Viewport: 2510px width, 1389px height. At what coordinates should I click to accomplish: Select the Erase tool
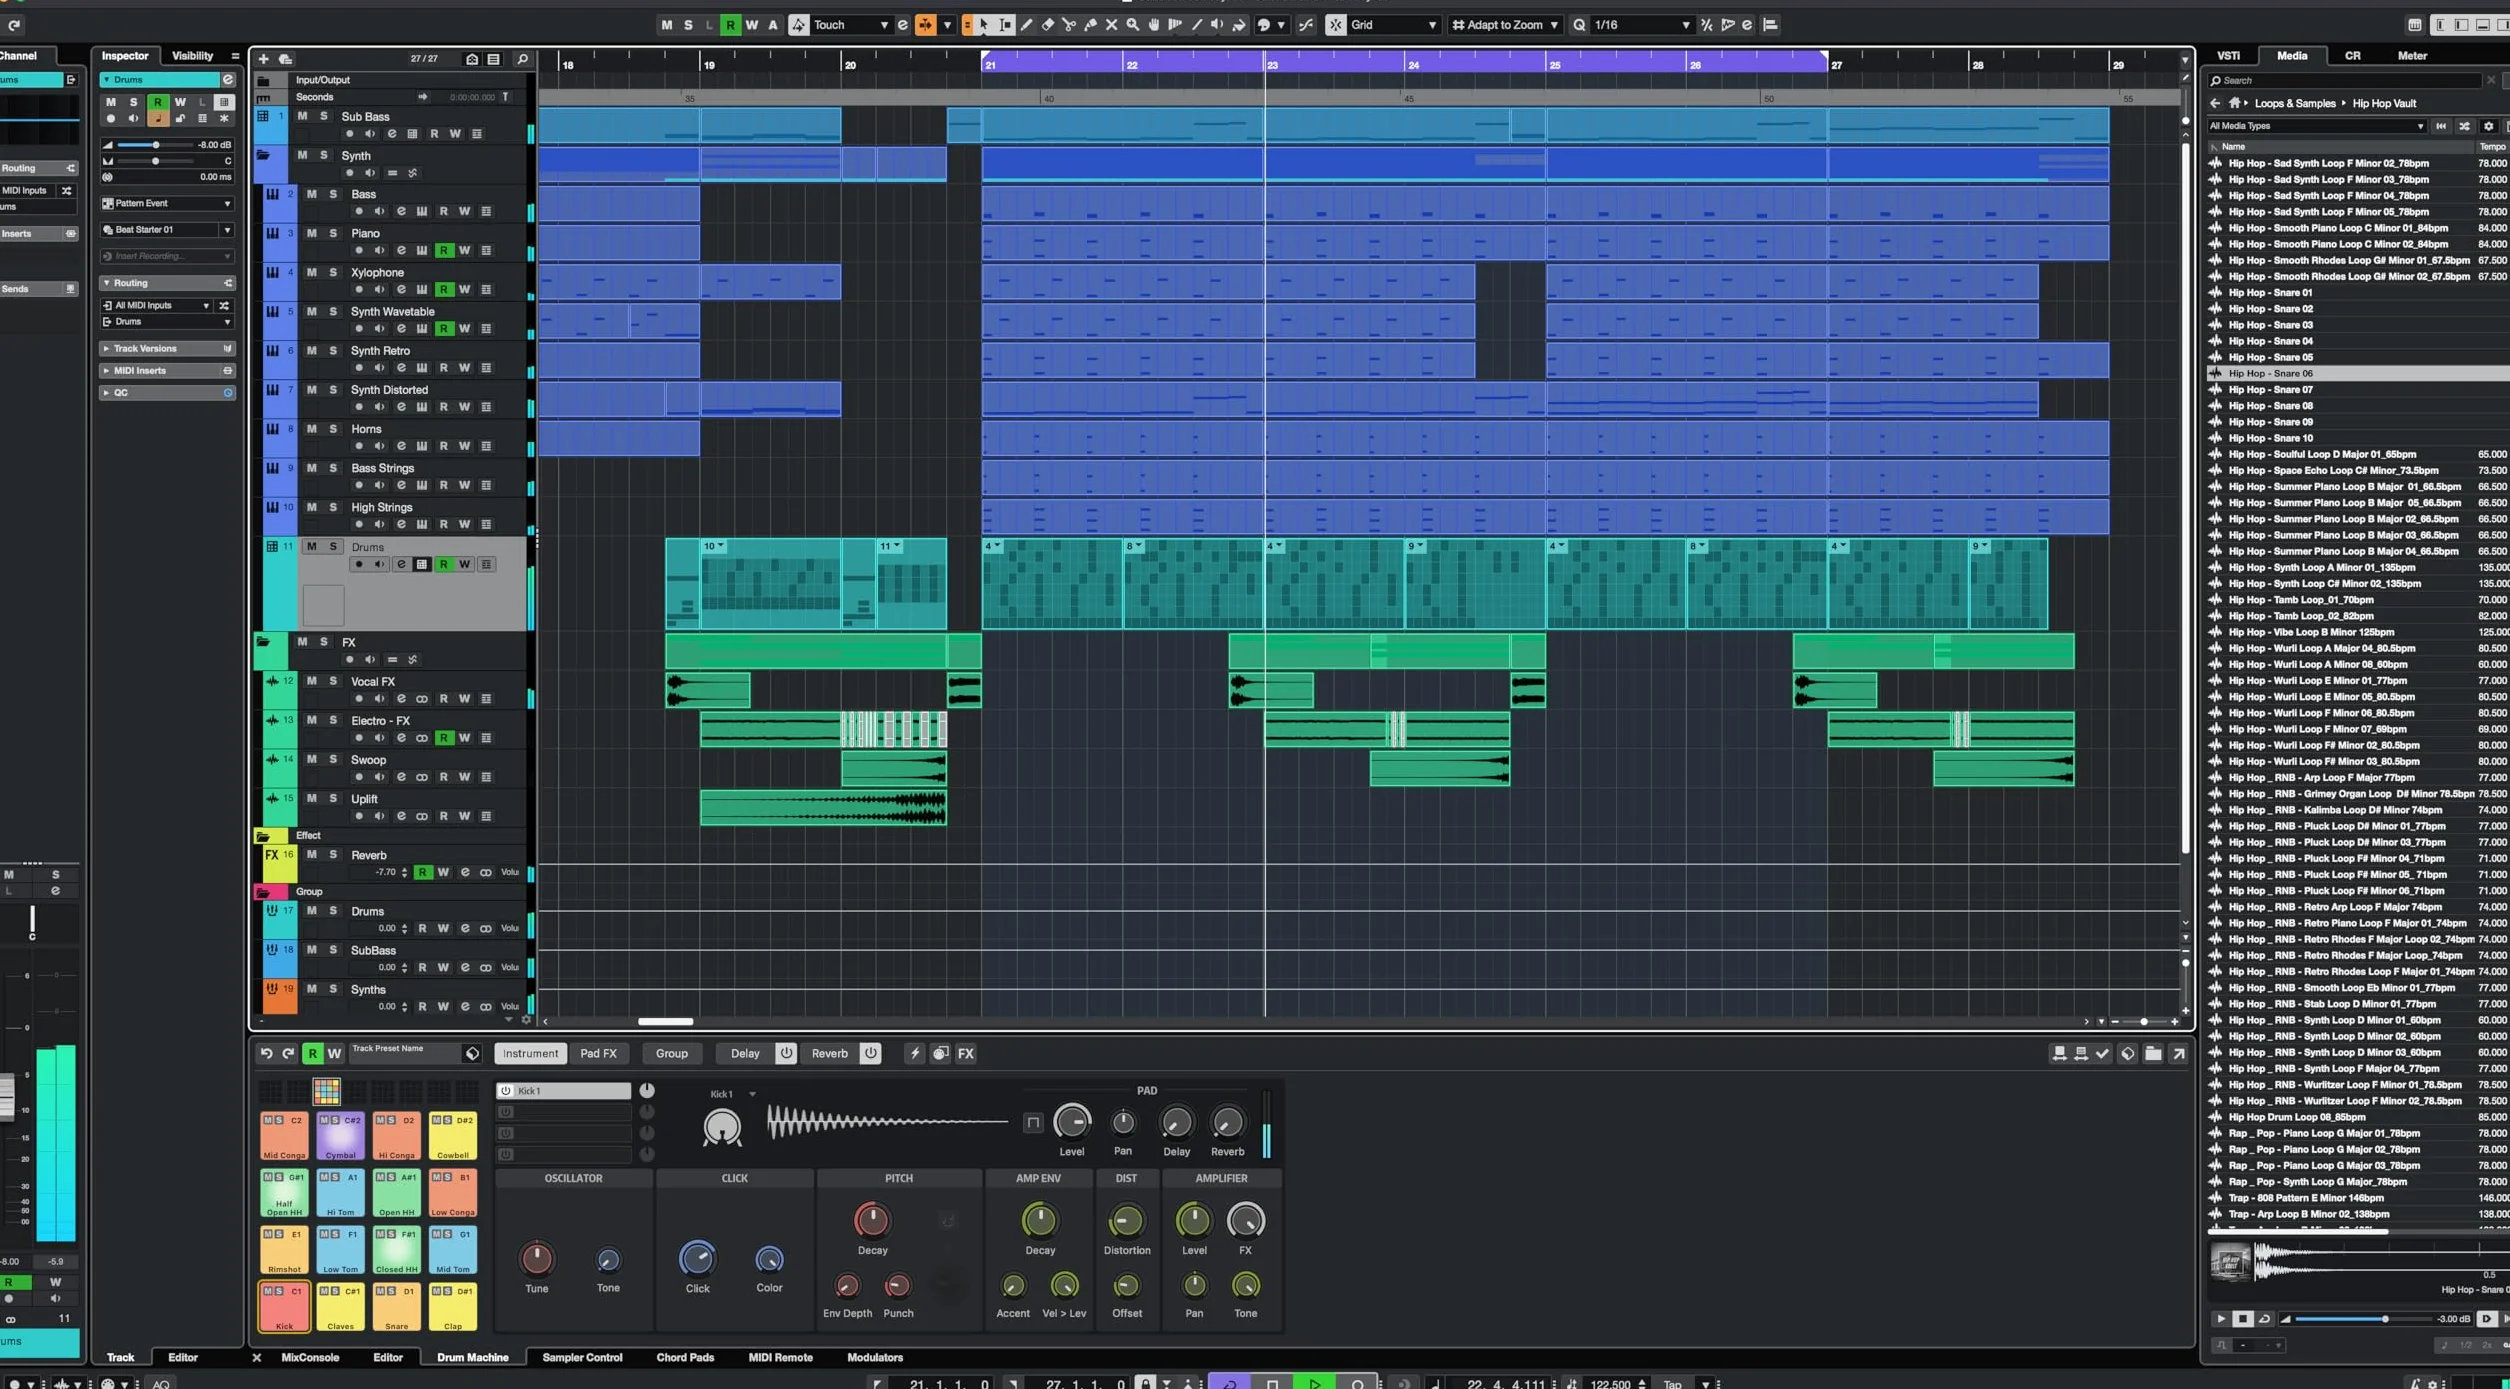[1048, 25]
